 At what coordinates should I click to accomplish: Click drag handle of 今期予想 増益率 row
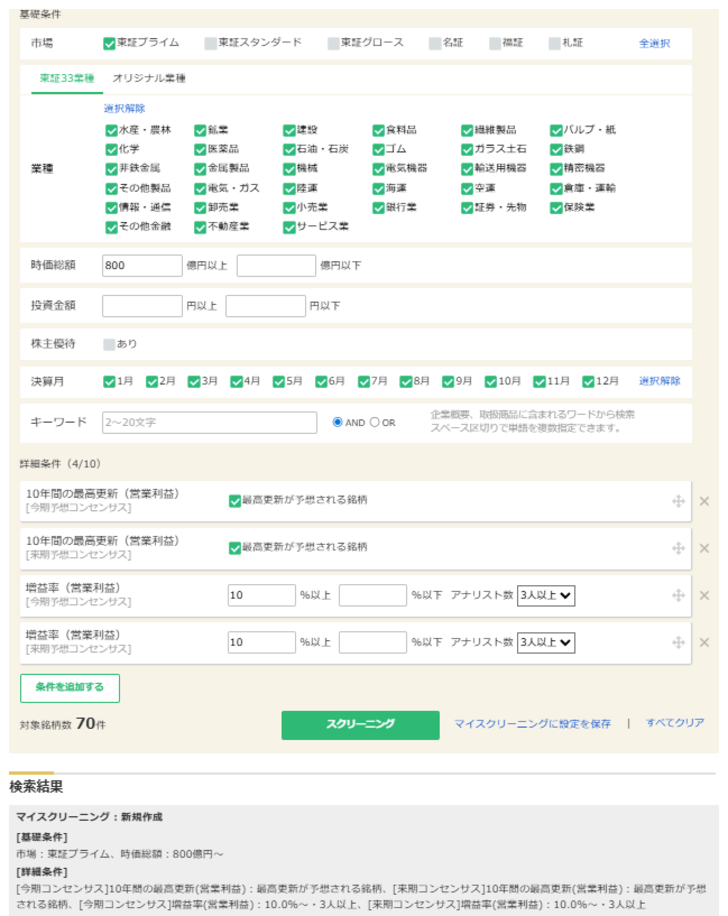click(678, 595)
